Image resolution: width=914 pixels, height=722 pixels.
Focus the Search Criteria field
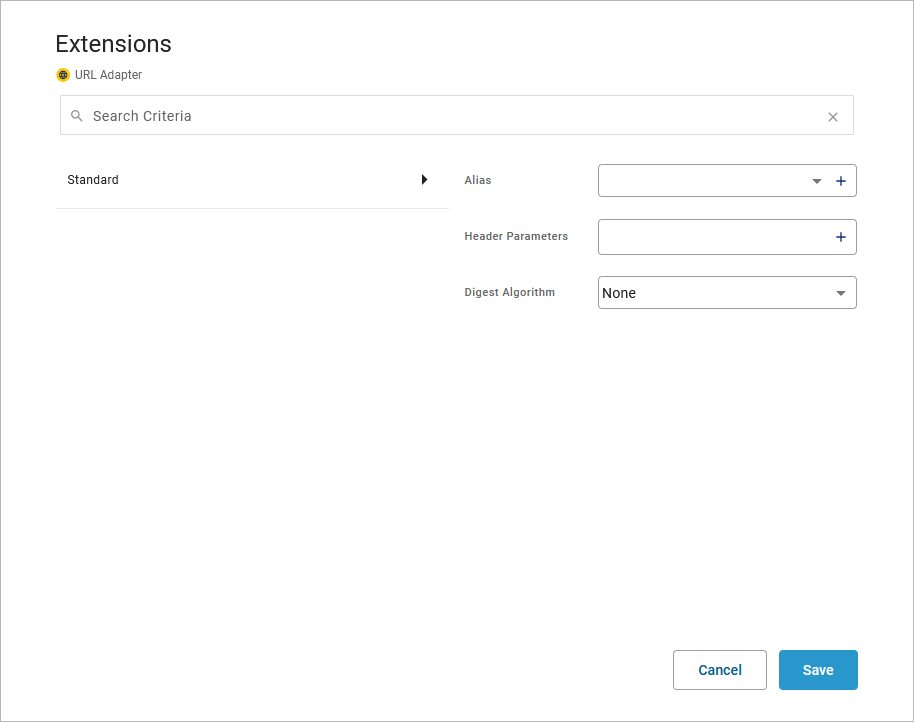[x=450, y=116]
